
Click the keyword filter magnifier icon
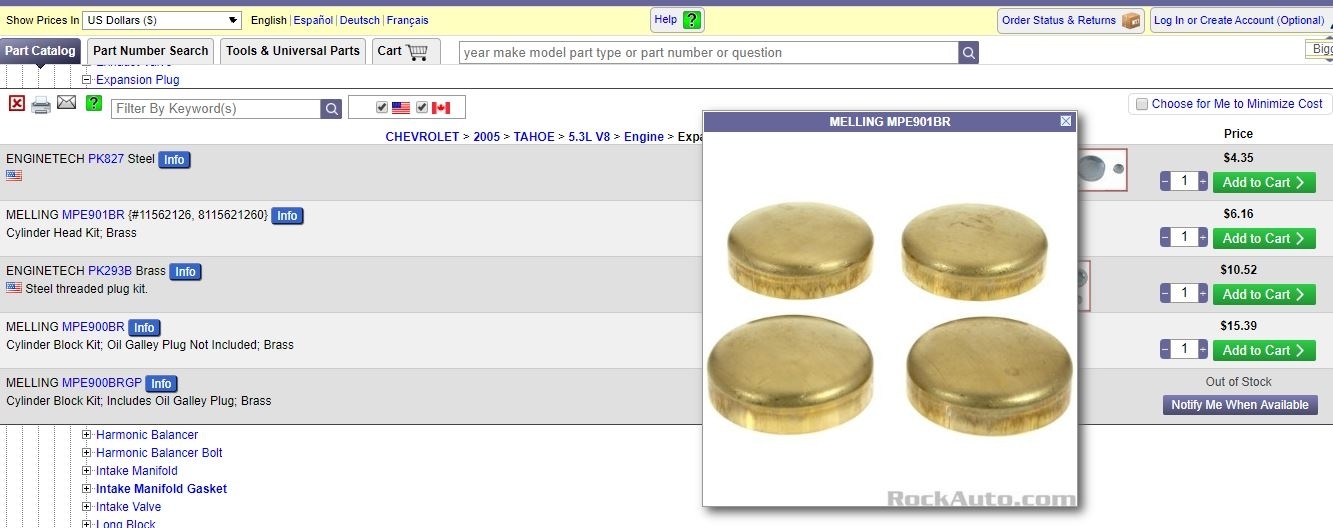click(331, 109)
